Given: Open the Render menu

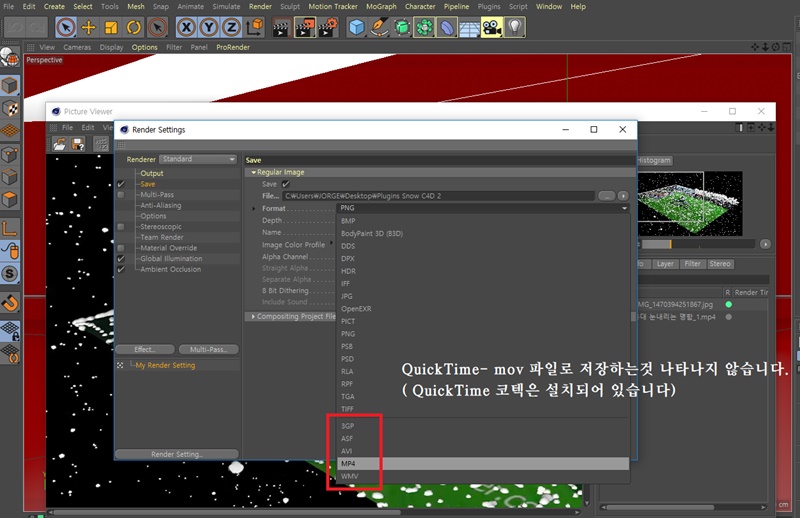Looking at the screenshot, I should pyautogui.click(x=260, y=7).
